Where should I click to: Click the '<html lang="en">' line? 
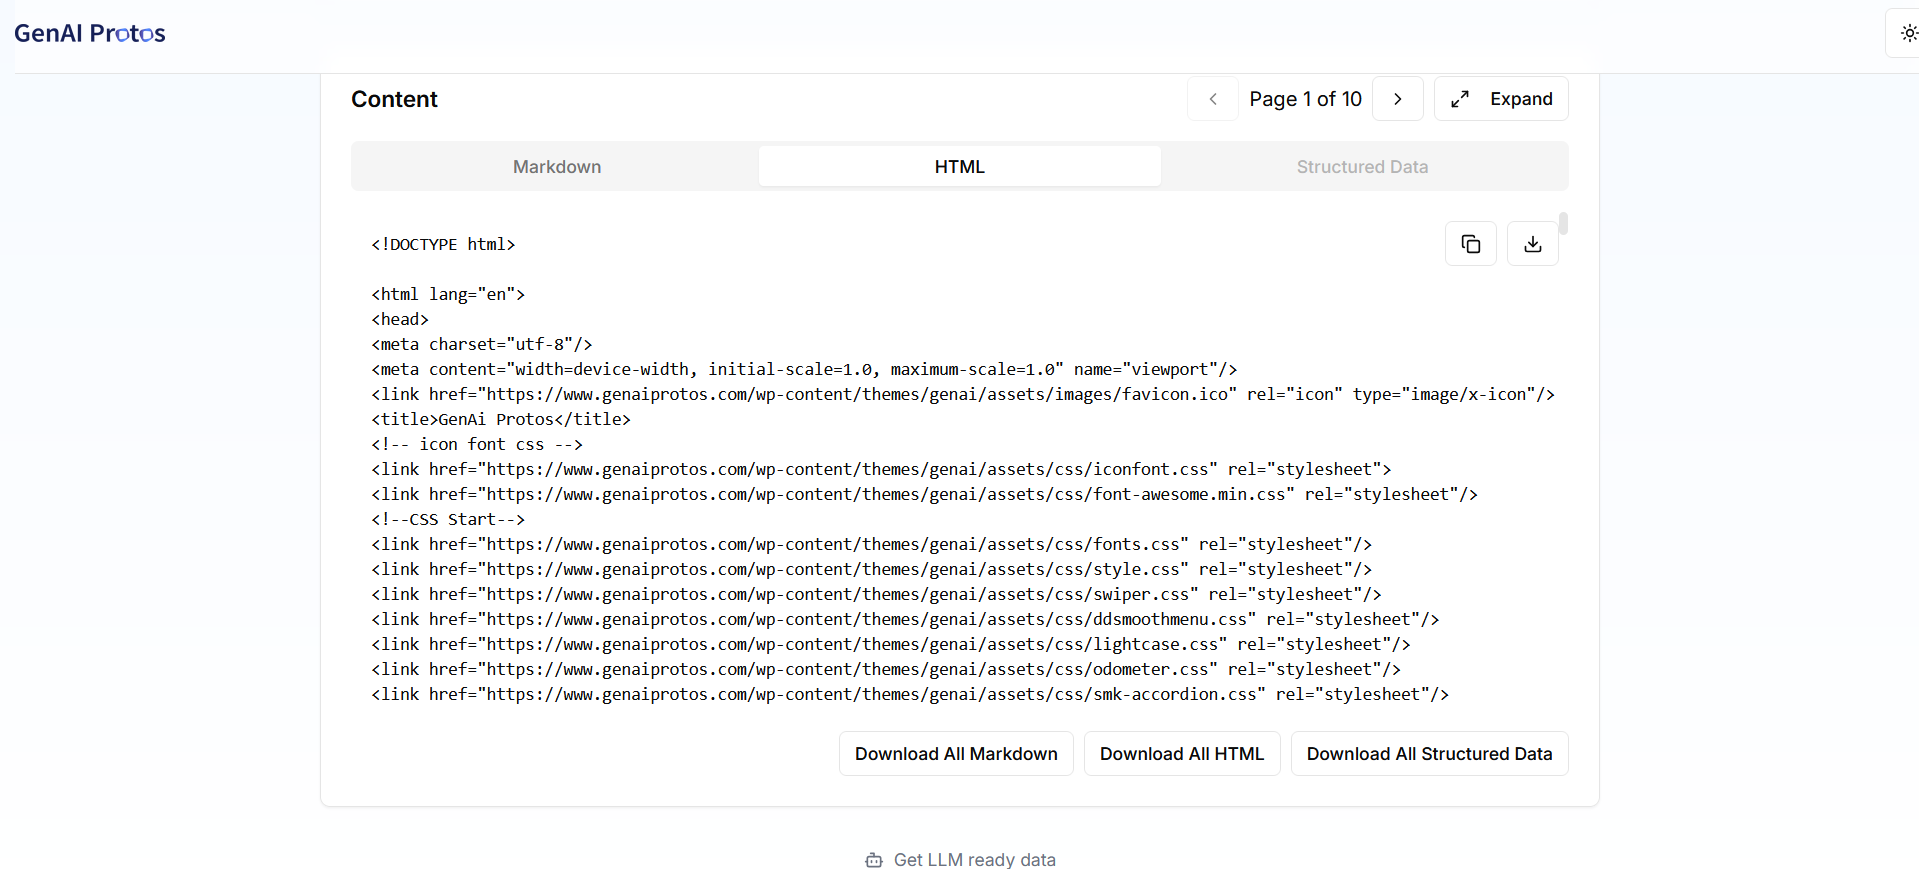(448, 294)
